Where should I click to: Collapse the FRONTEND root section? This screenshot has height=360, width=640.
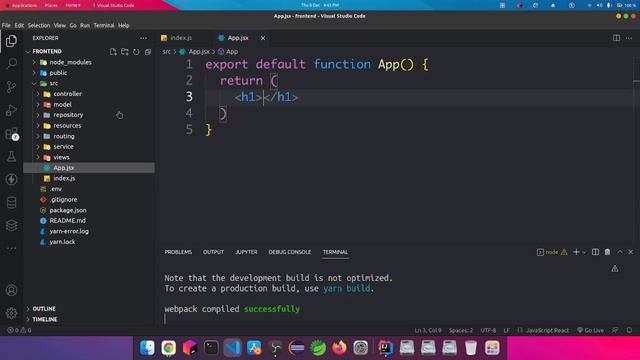(47, 51)
